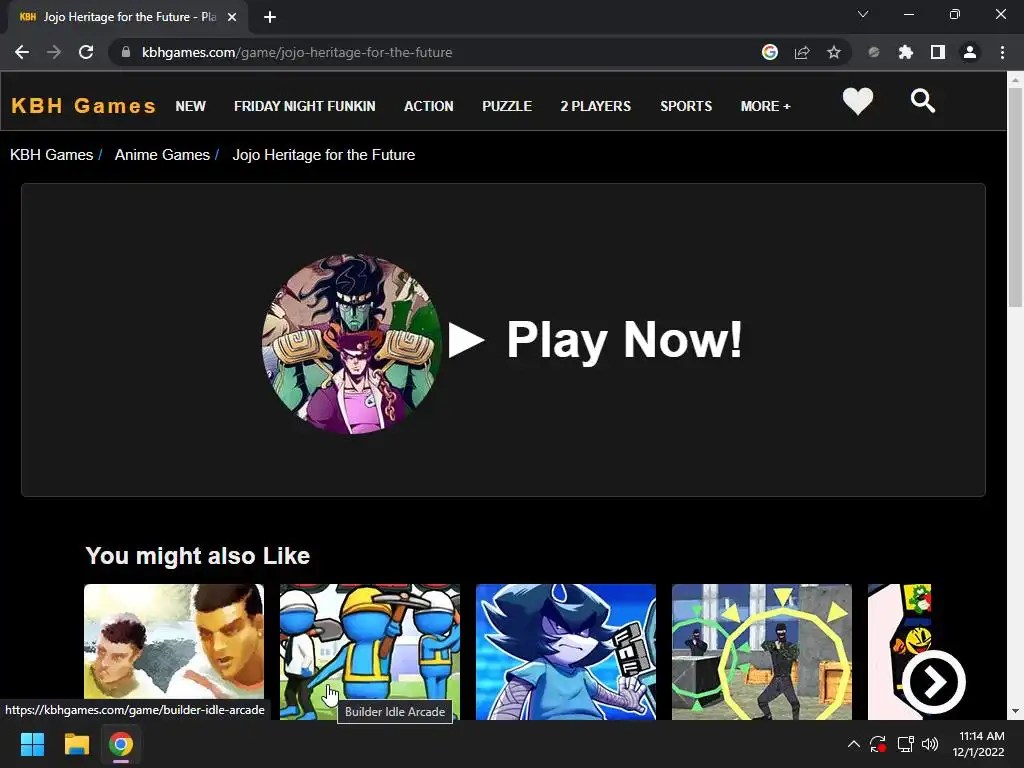Close the Jojo Heritage tab

tap(232, 17)
